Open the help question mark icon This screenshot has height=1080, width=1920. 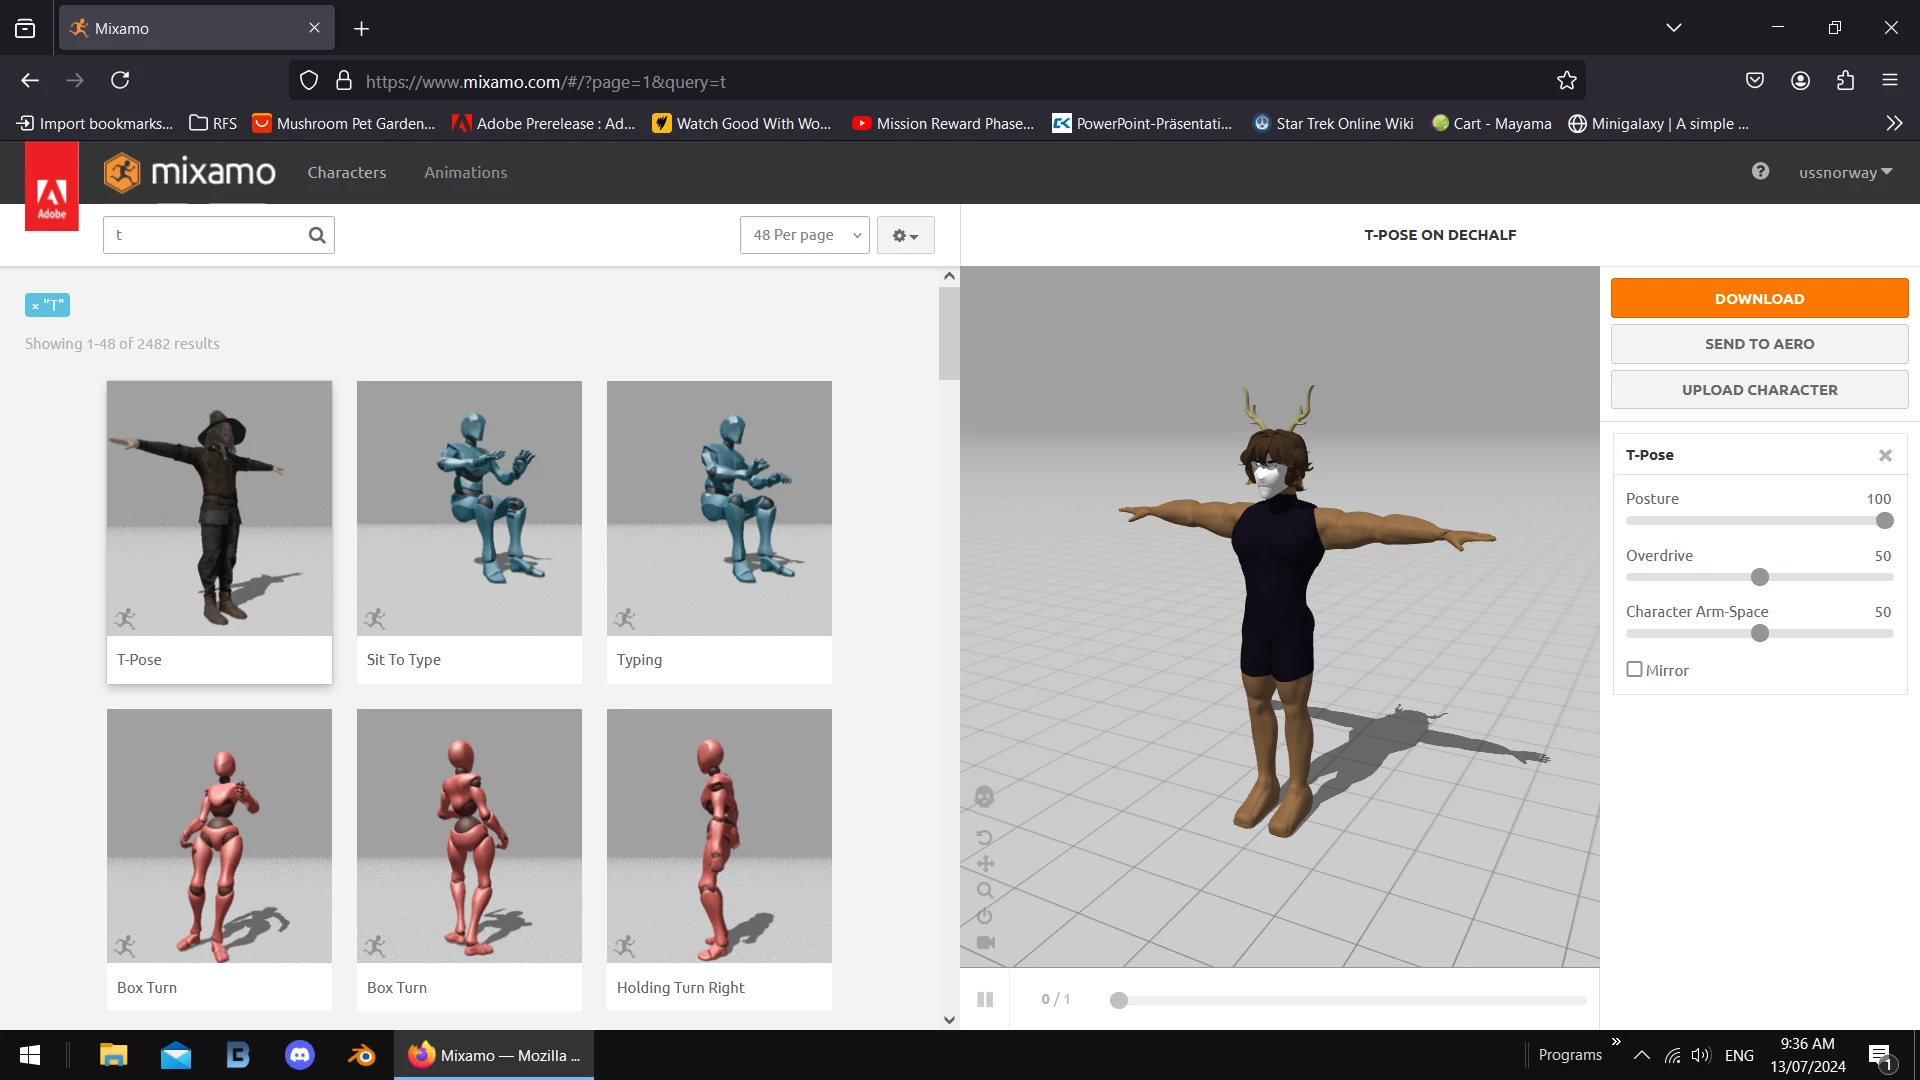coord(1760,171)
